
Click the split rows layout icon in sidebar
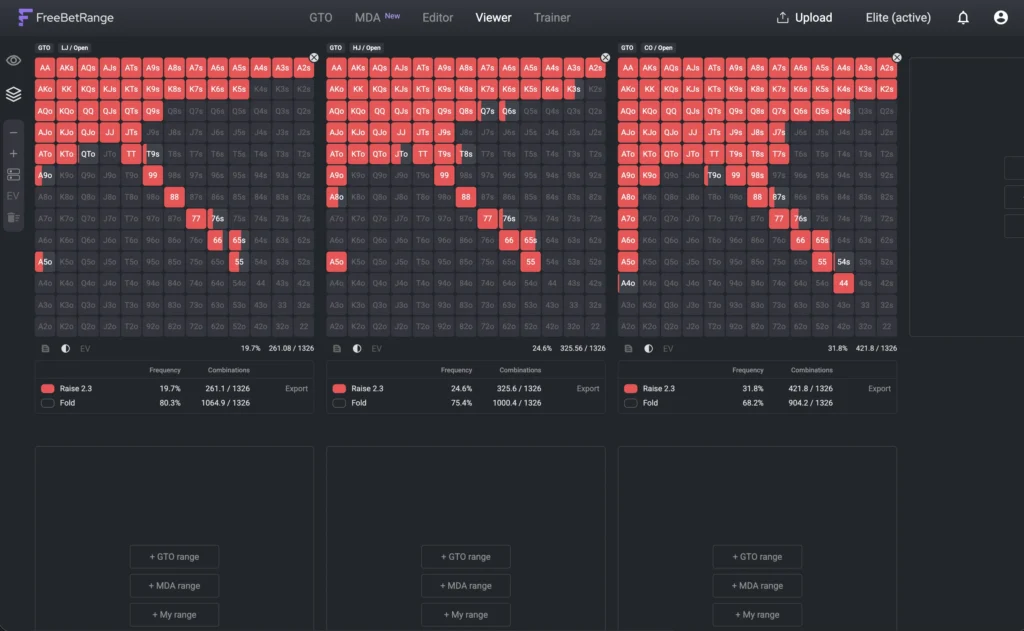[13, 175]
